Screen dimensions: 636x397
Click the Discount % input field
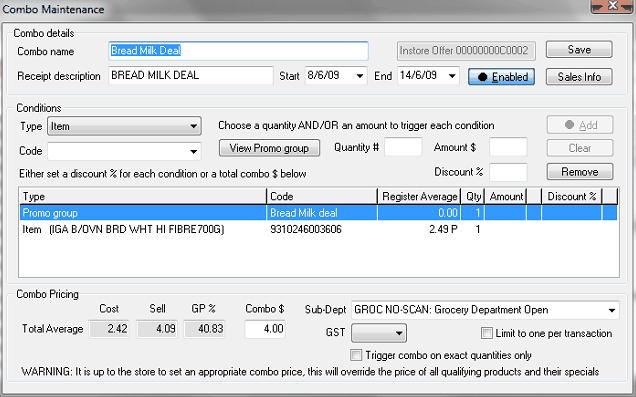coord(508,172)
